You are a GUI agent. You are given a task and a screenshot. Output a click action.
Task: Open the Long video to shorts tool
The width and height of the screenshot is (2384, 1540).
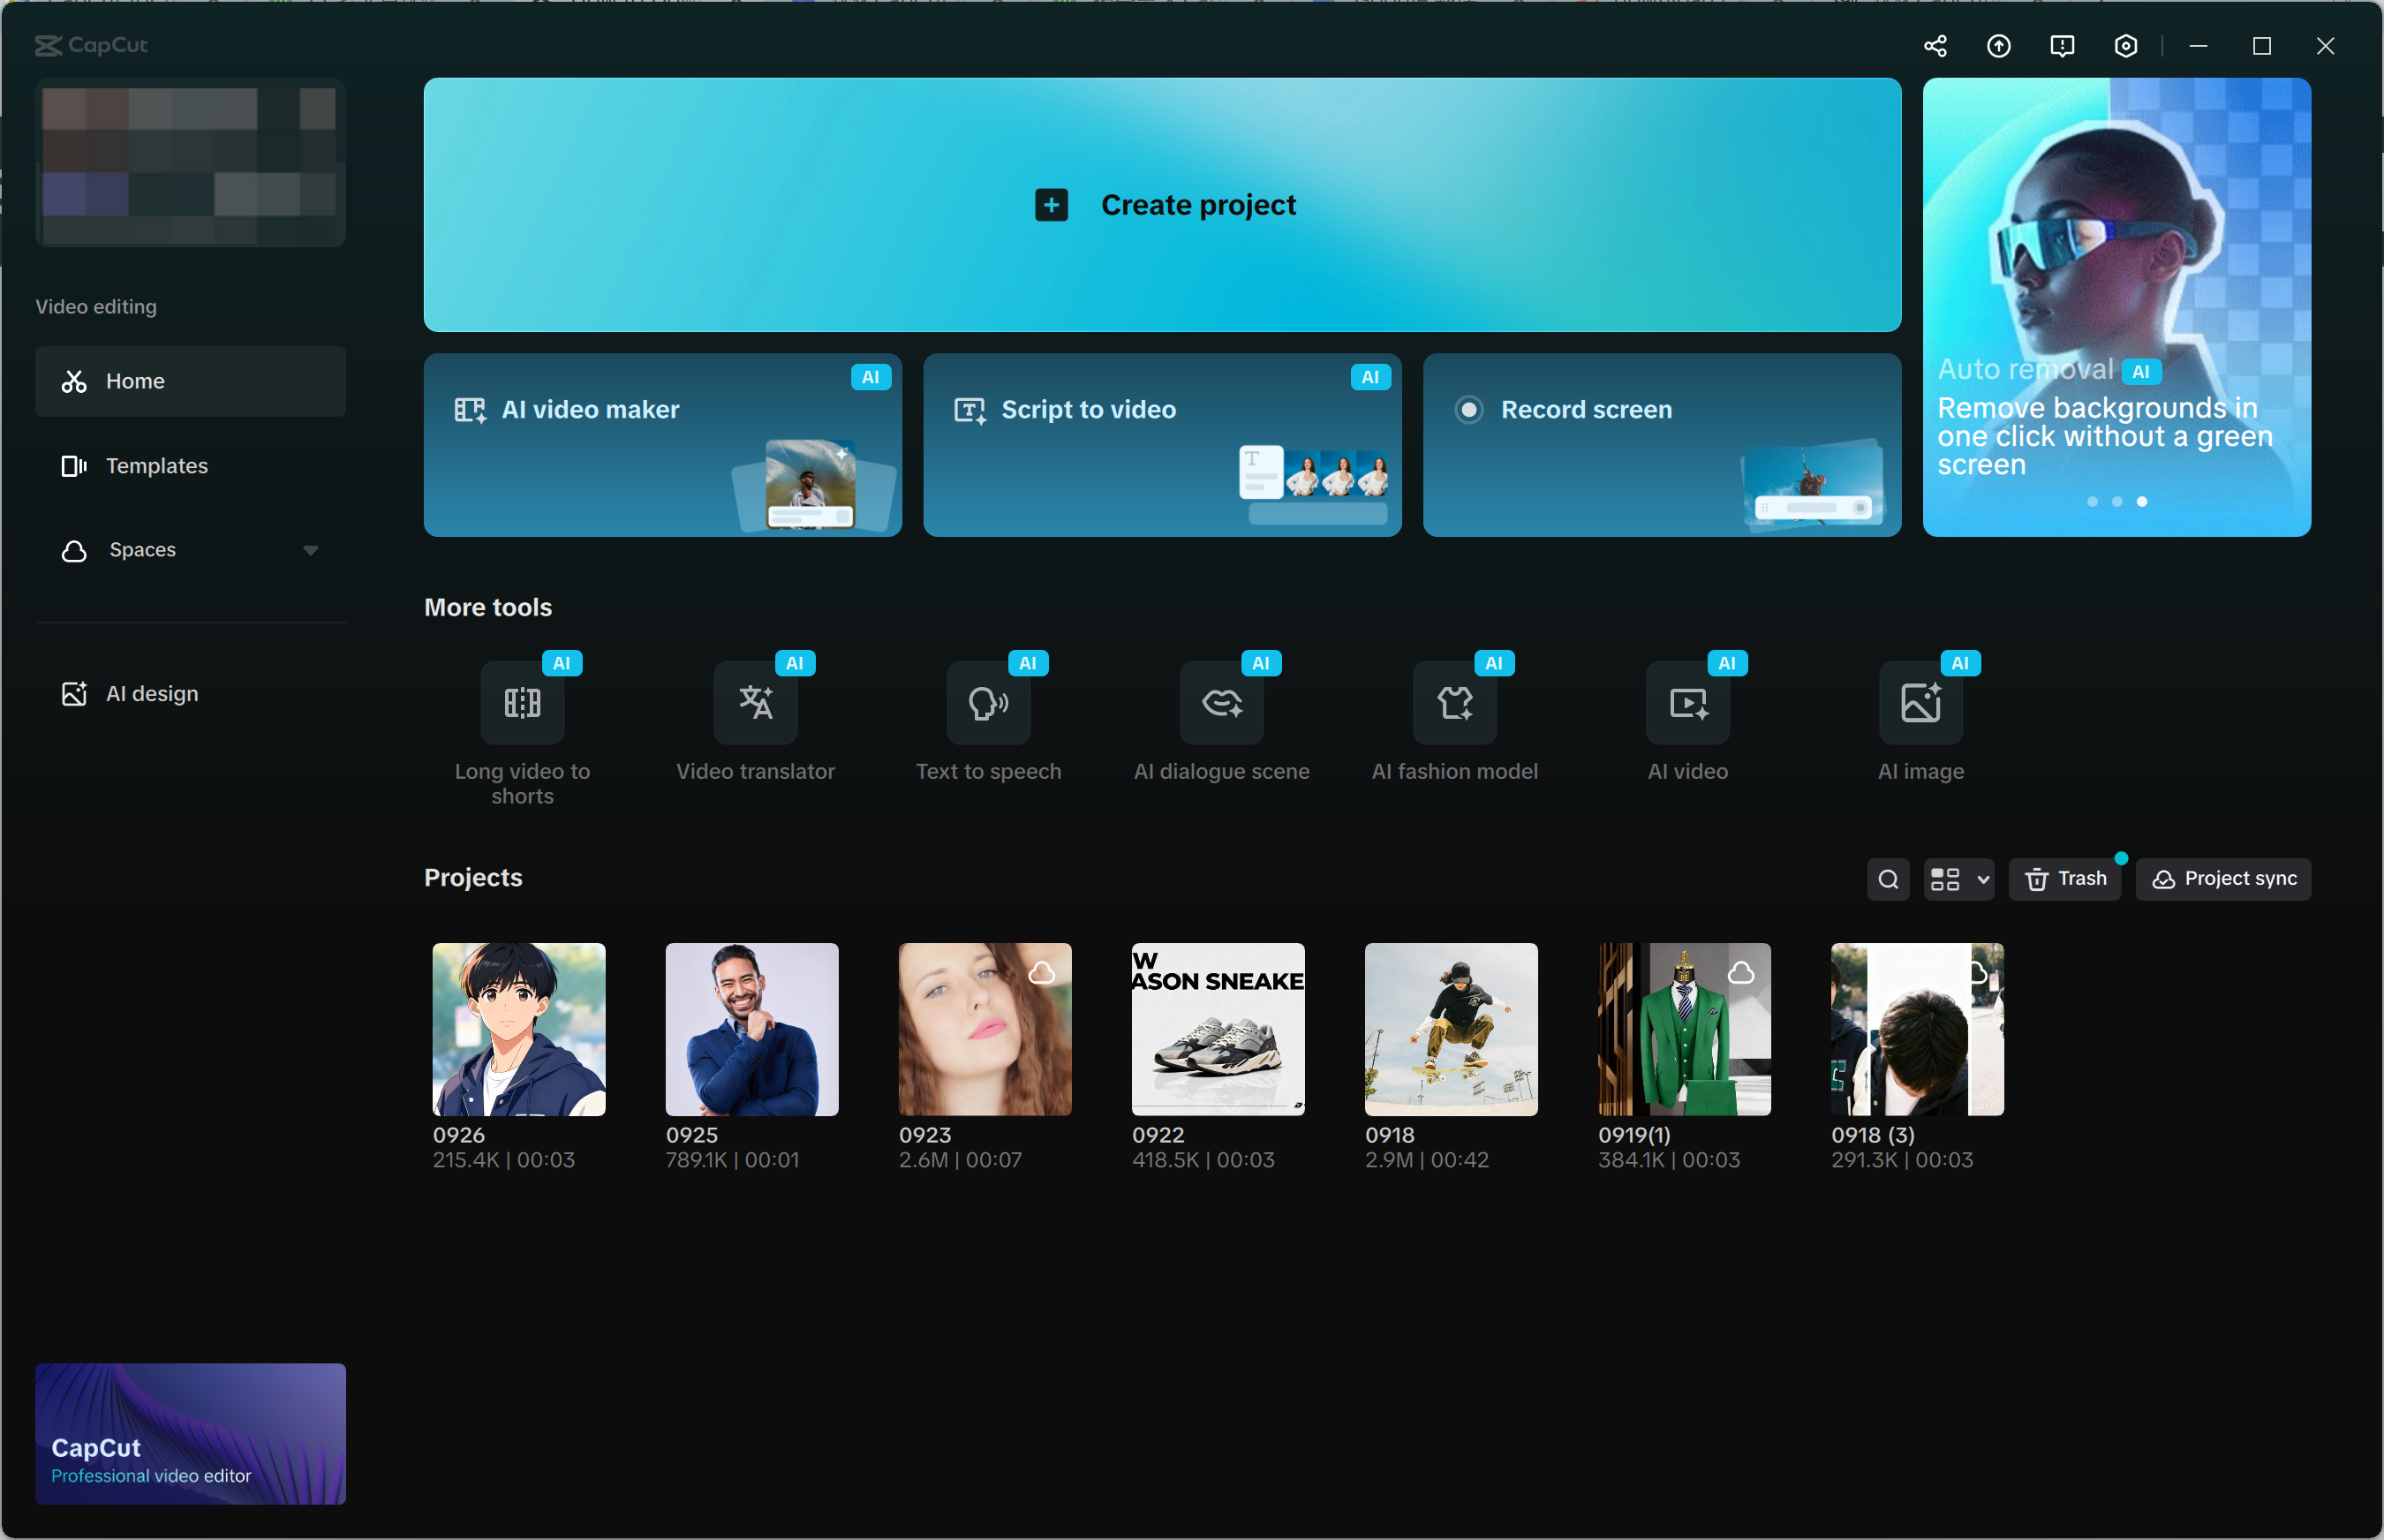[522, 703]
